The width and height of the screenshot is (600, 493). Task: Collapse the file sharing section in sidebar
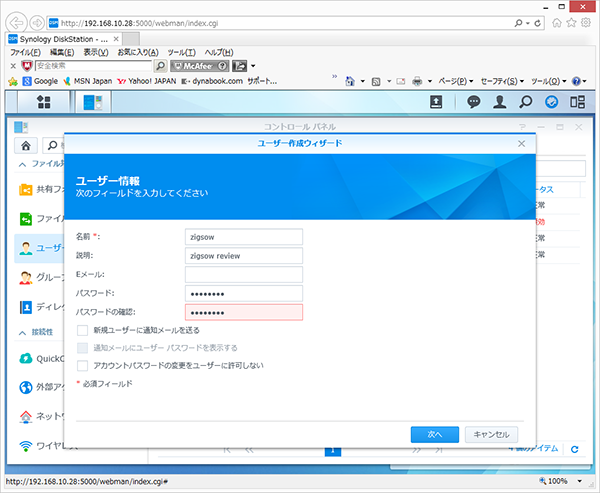23,165
